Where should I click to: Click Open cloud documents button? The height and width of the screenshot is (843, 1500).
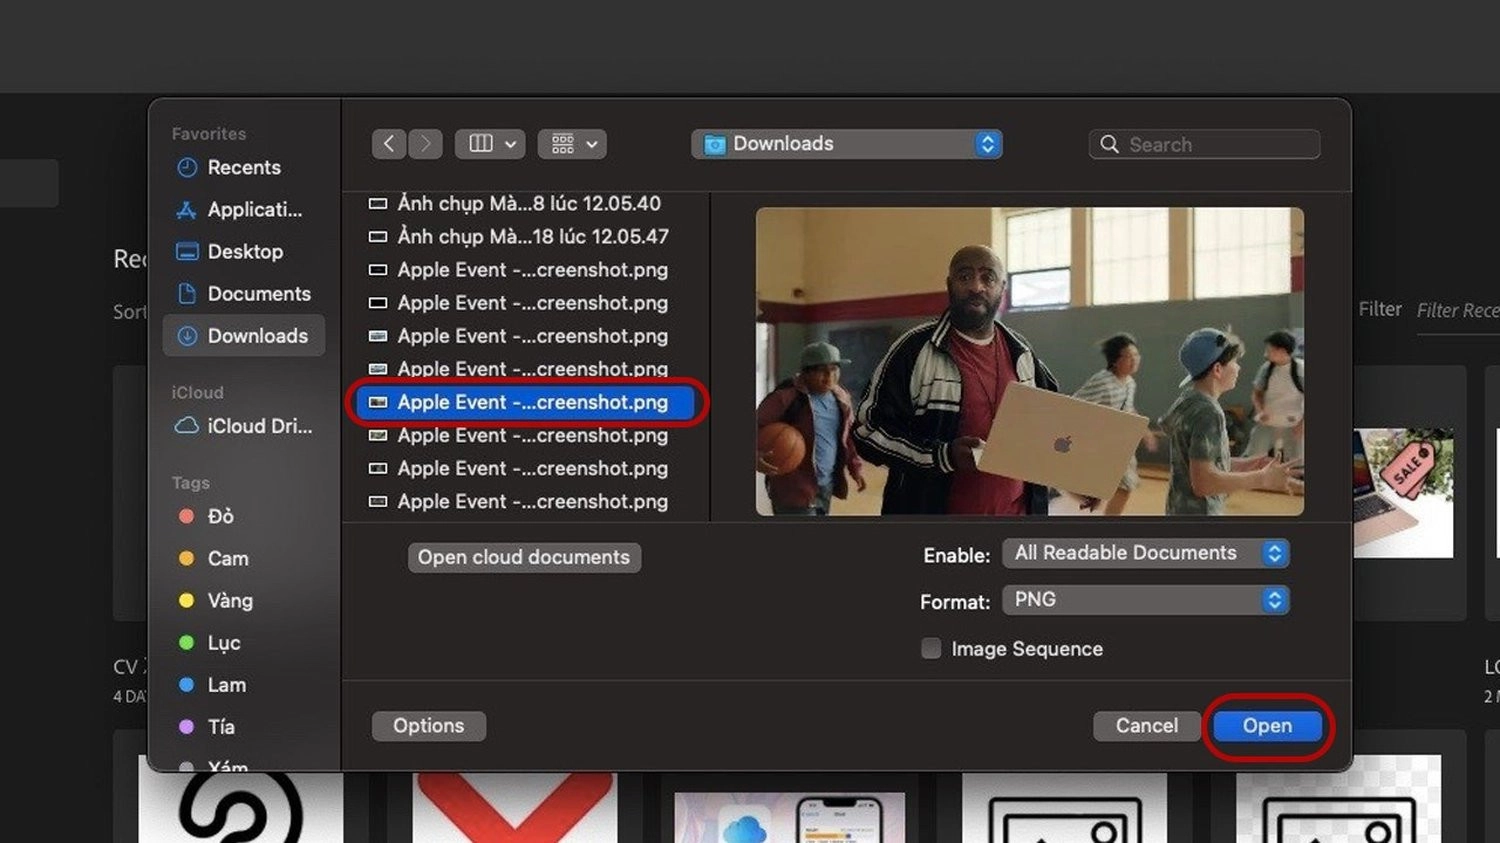(x=524, y=557)
